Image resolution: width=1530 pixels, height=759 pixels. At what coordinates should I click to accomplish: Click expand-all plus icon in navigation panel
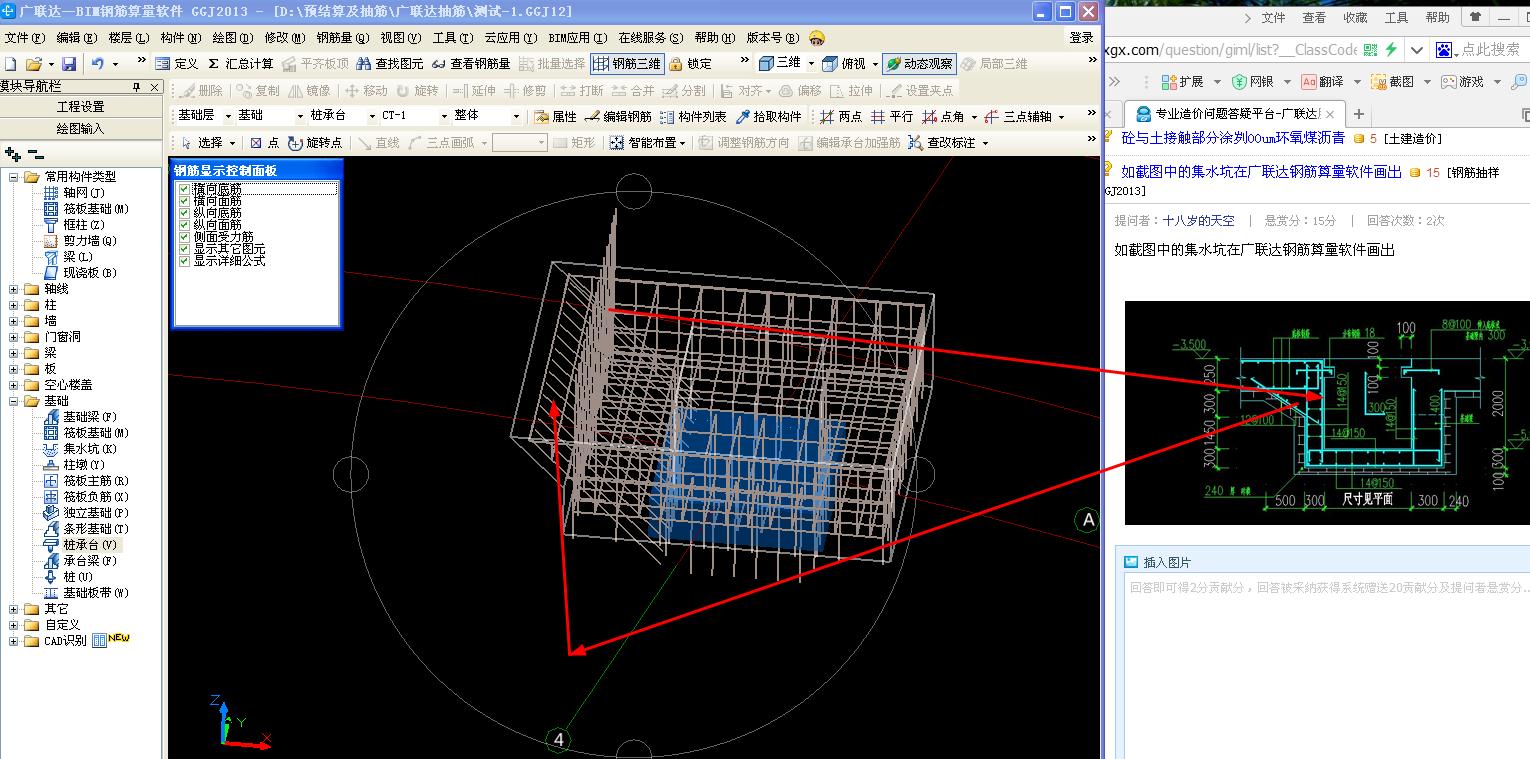(x=12, y=155)
